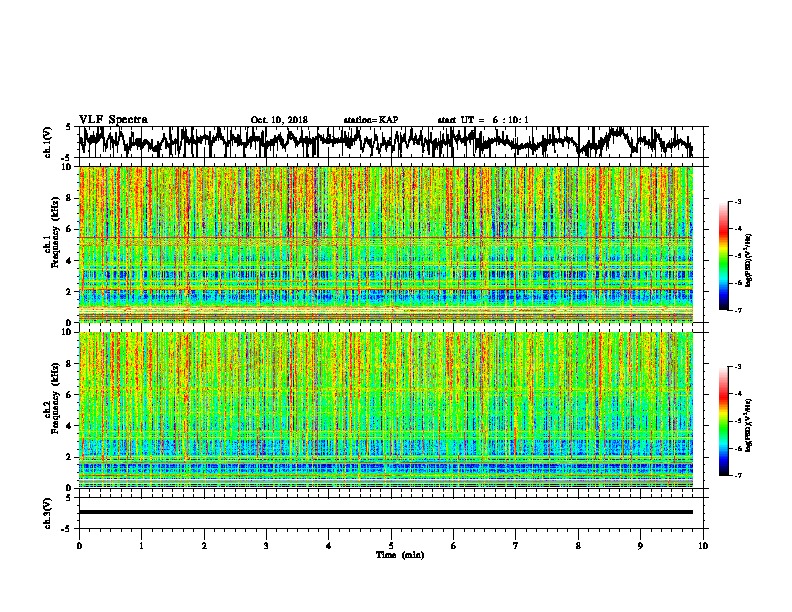Click time axis tick label "3"
792x612 pixels.
(266, 546)
